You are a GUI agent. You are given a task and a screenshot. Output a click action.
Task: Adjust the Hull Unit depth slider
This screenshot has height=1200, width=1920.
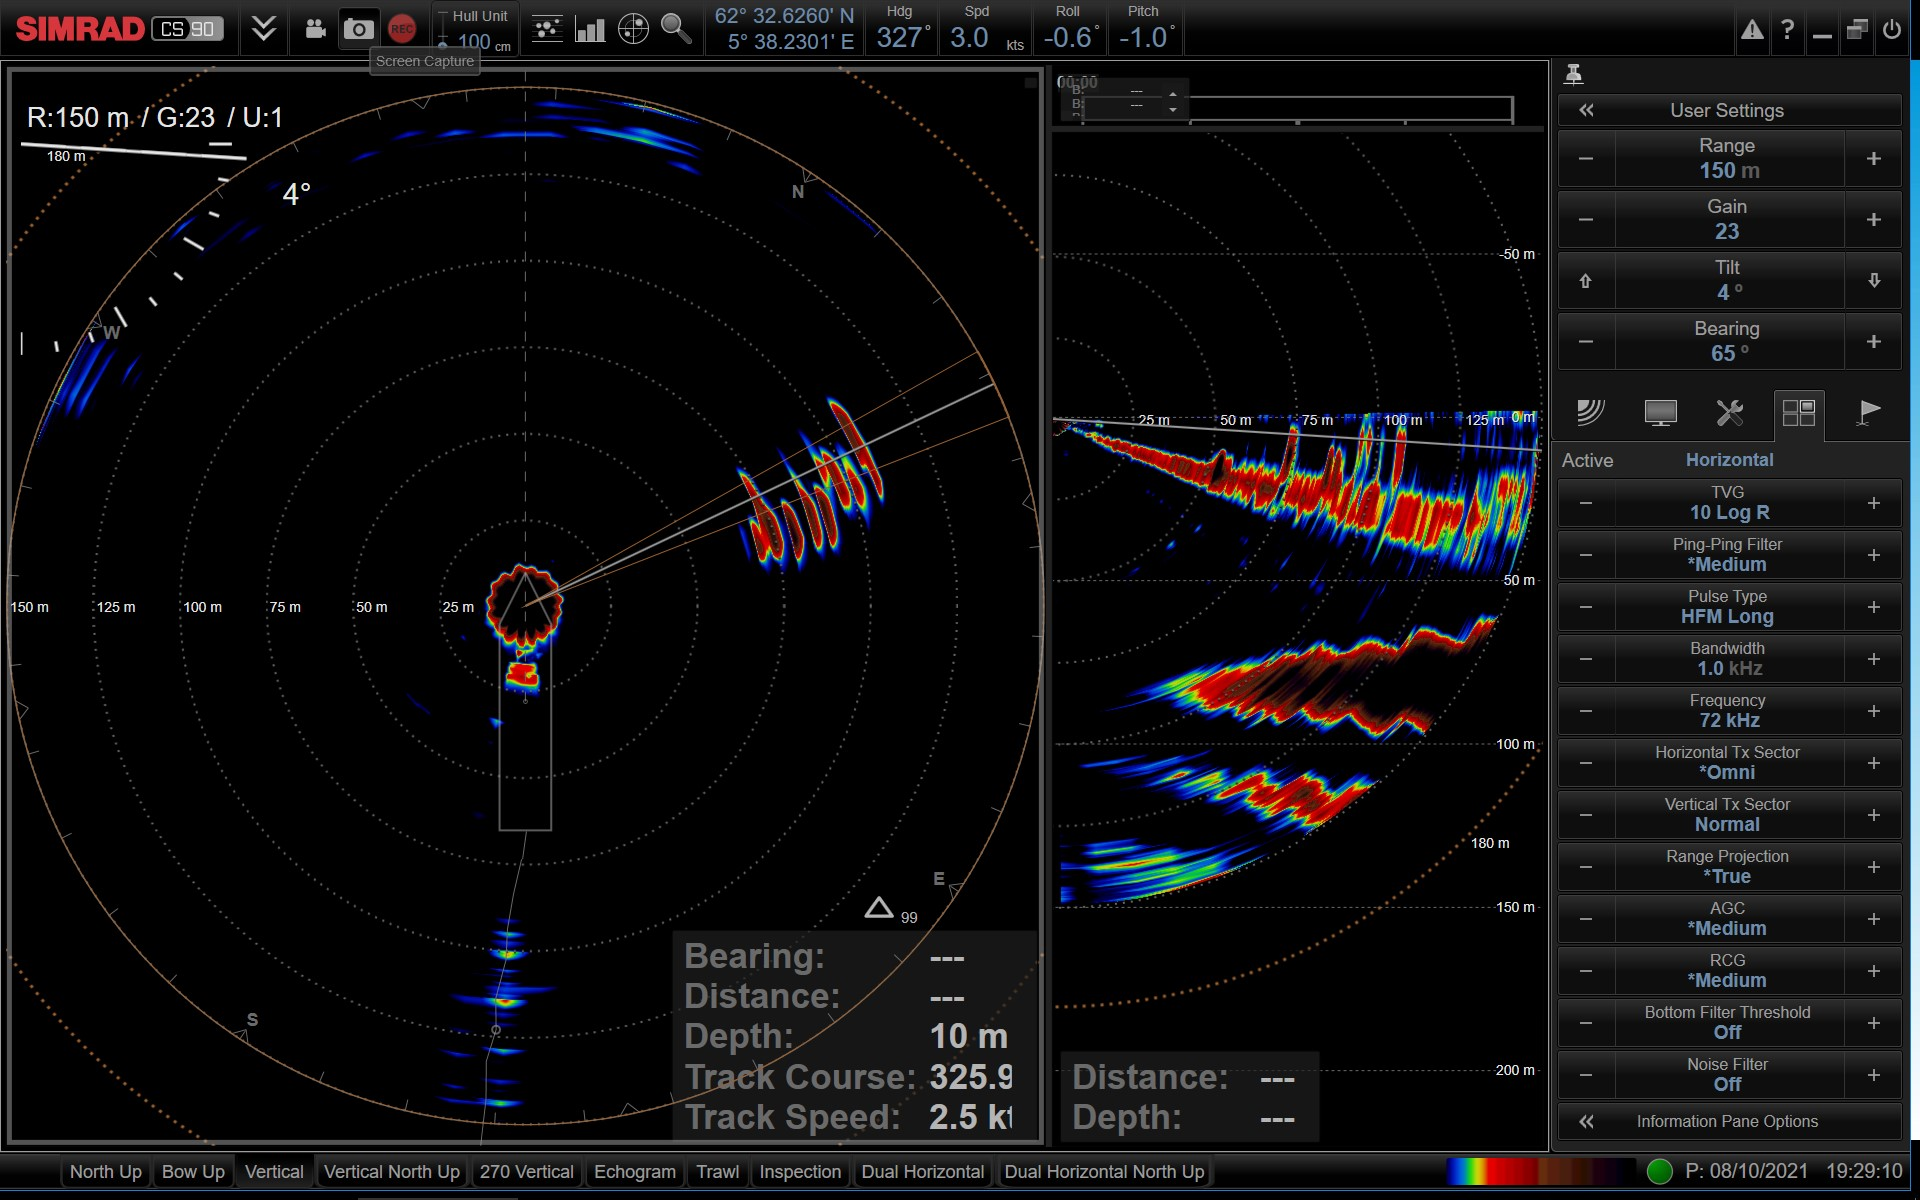pos(441,30)
